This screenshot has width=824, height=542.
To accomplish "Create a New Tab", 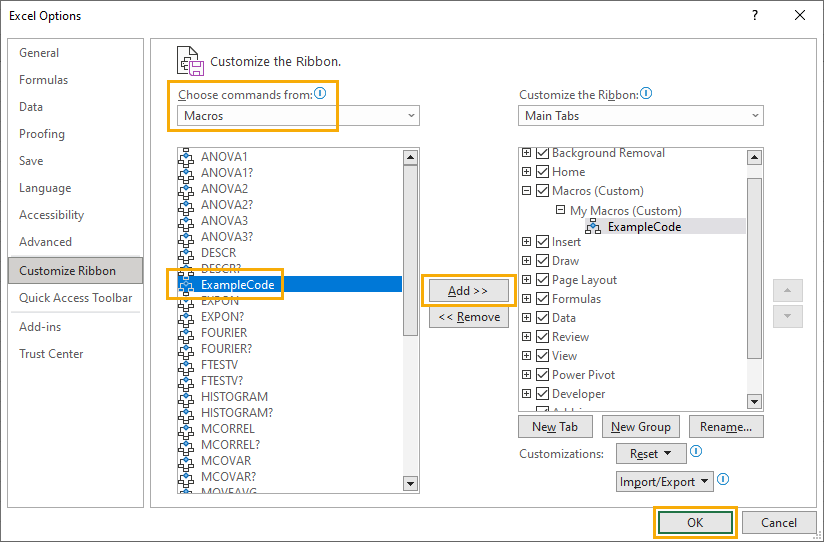I will 555,427.
